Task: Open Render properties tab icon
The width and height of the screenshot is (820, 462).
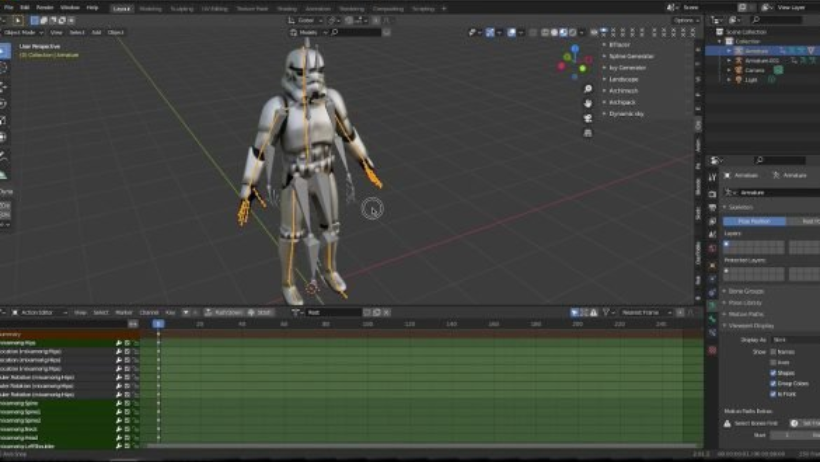Action: (712, 194)
